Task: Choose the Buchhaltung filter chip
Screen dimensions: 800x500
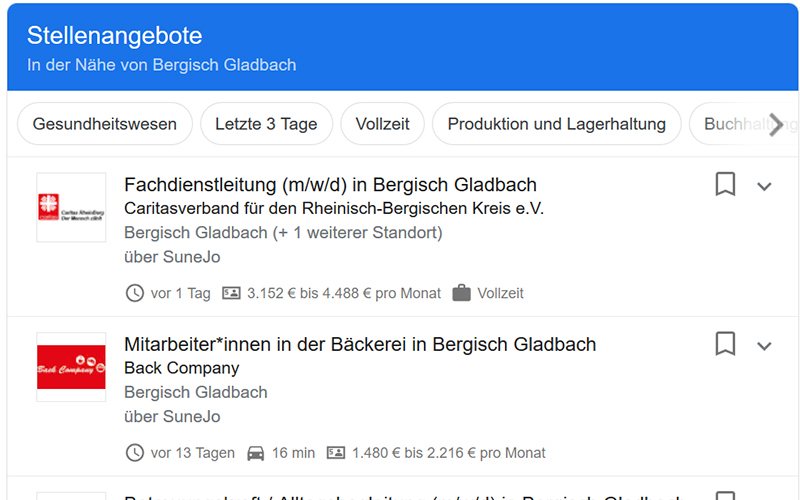Action: coord(743,124)
